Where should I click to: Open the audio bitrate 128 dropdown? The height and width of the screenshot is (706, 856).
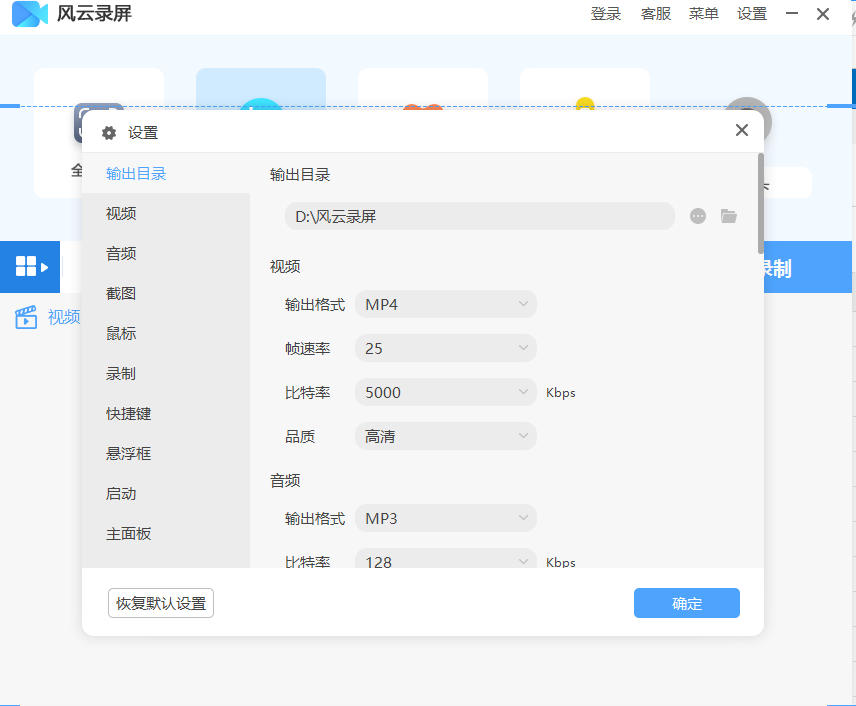445,559
